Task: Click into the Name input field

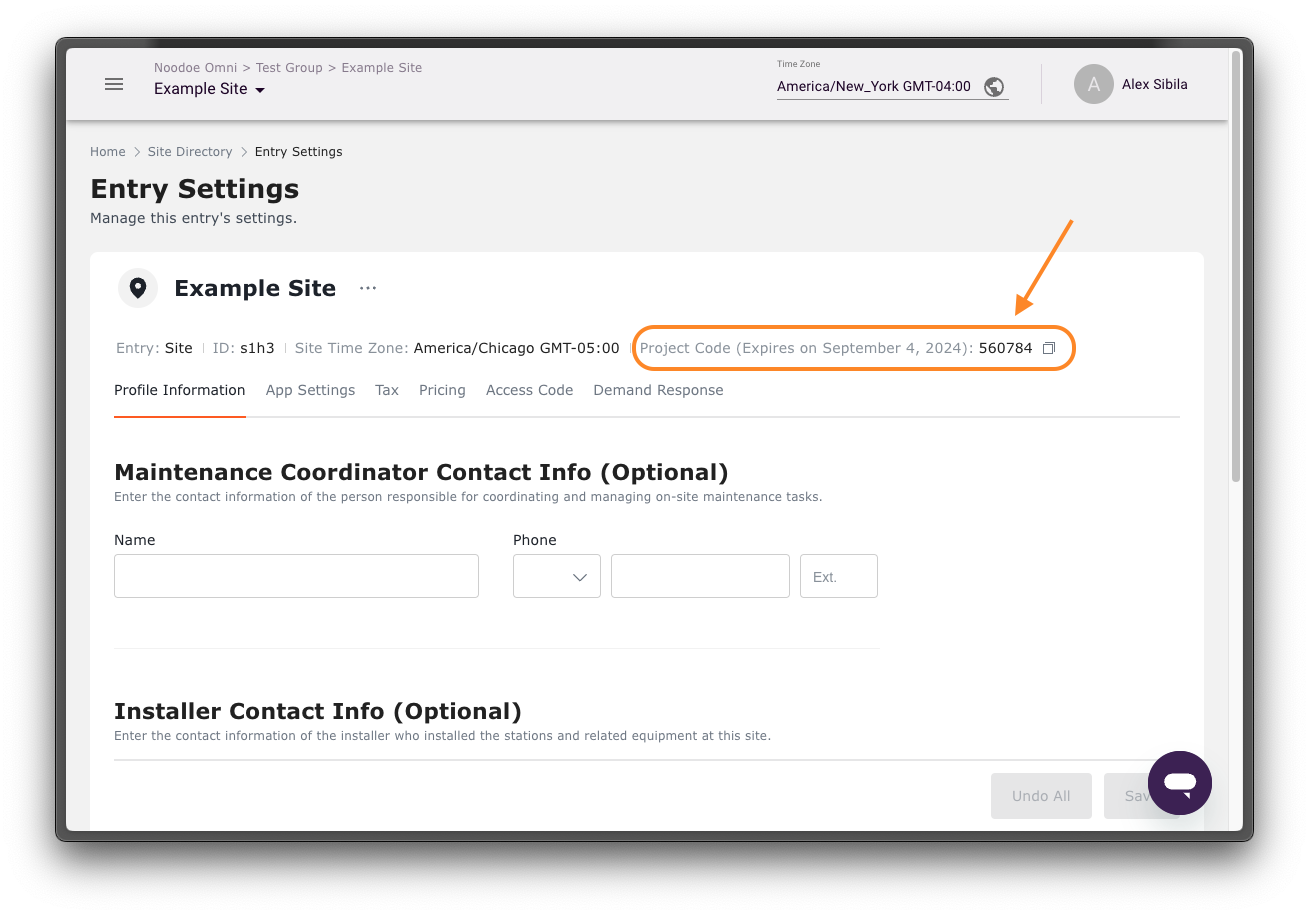Action: coord(296,577)
